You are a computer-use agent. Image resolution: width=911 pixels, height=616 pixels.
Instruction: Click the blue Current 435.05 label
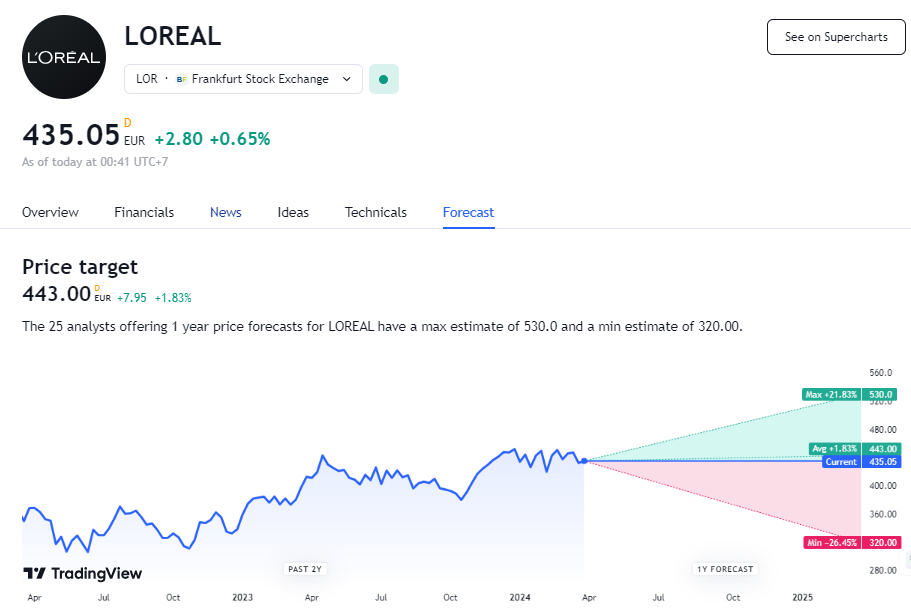862,461
